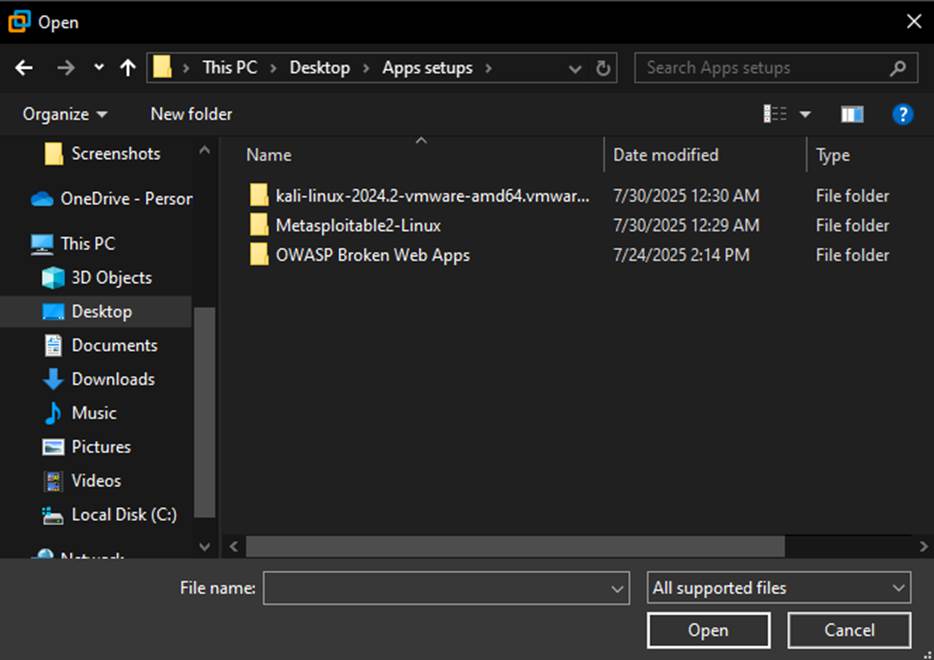
Task: Select the Metasploitable2-Linux folder
Action: point(358,225)
